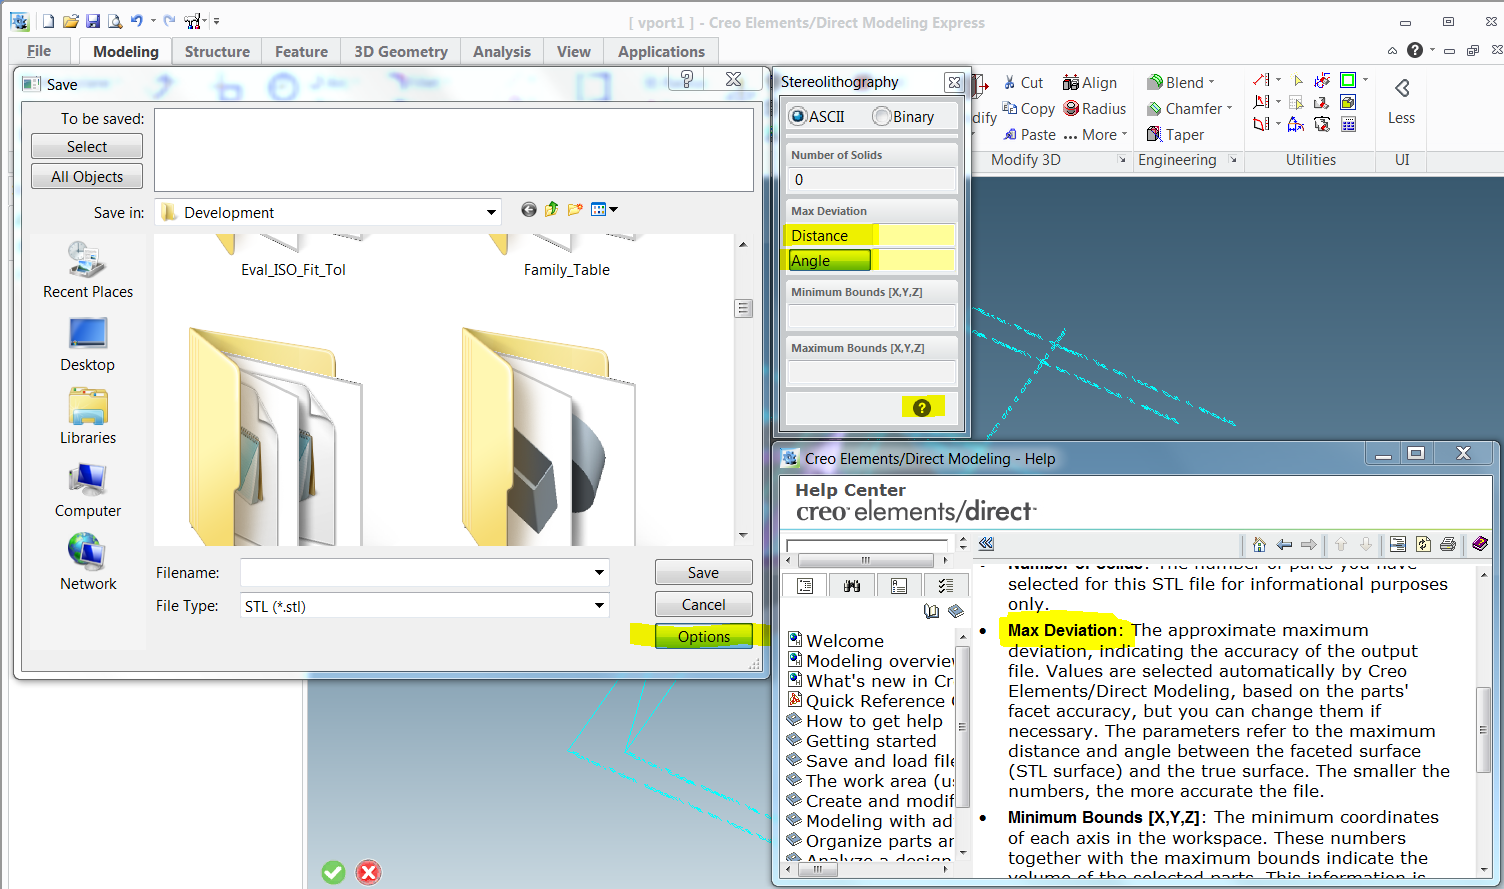1504x889 pixels.
Task: Switch to the 3D Geometry tab
Action: [401, 51]
